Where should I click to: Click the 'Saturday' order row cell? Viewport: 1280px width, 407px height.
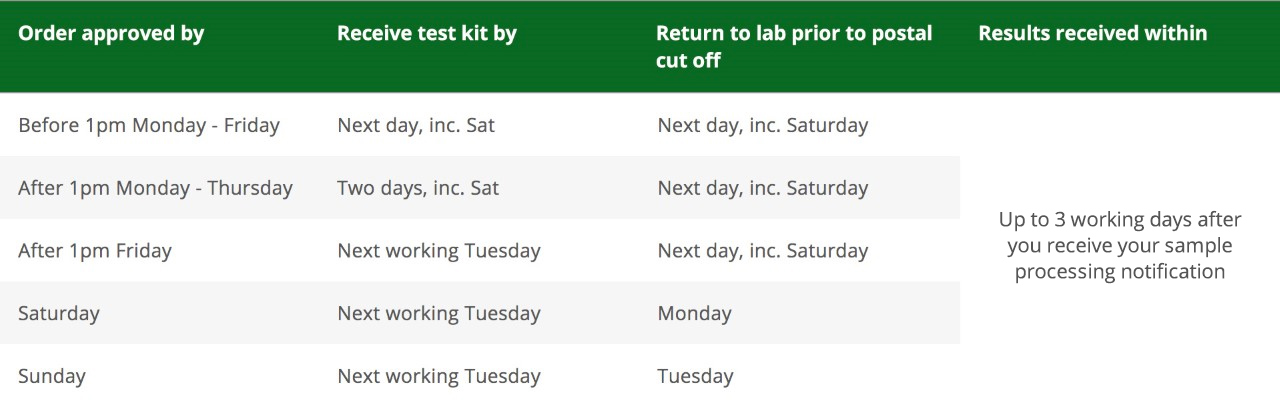tap(59, 313)
